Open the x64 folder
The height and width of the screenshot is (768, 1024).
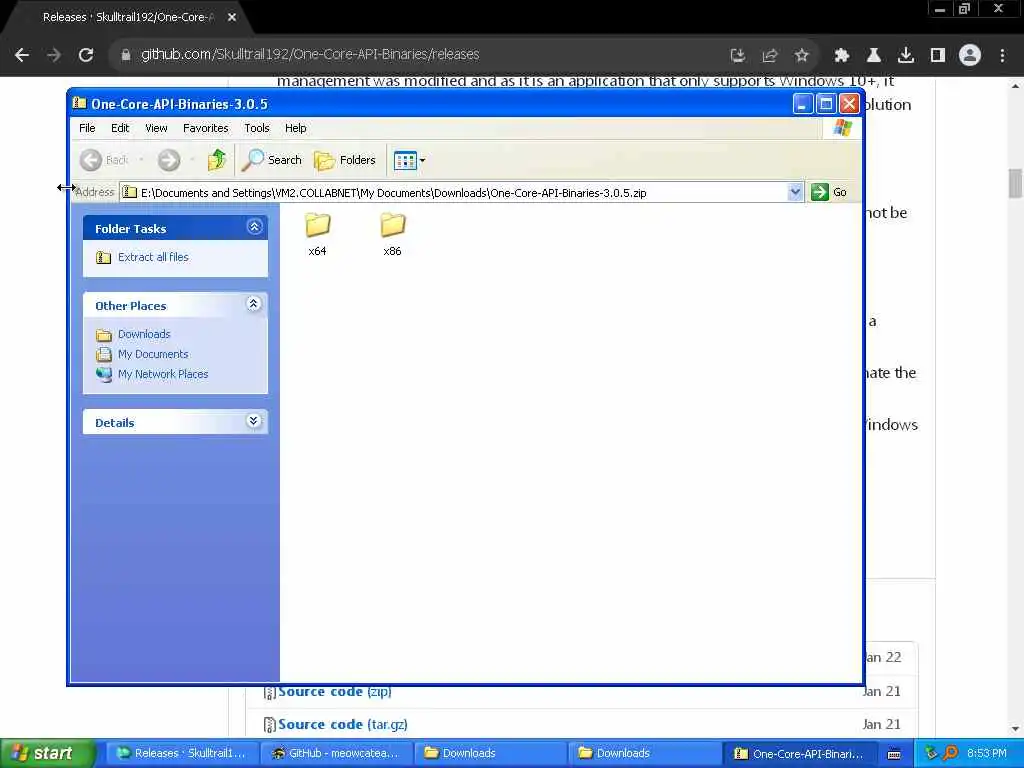317,234
